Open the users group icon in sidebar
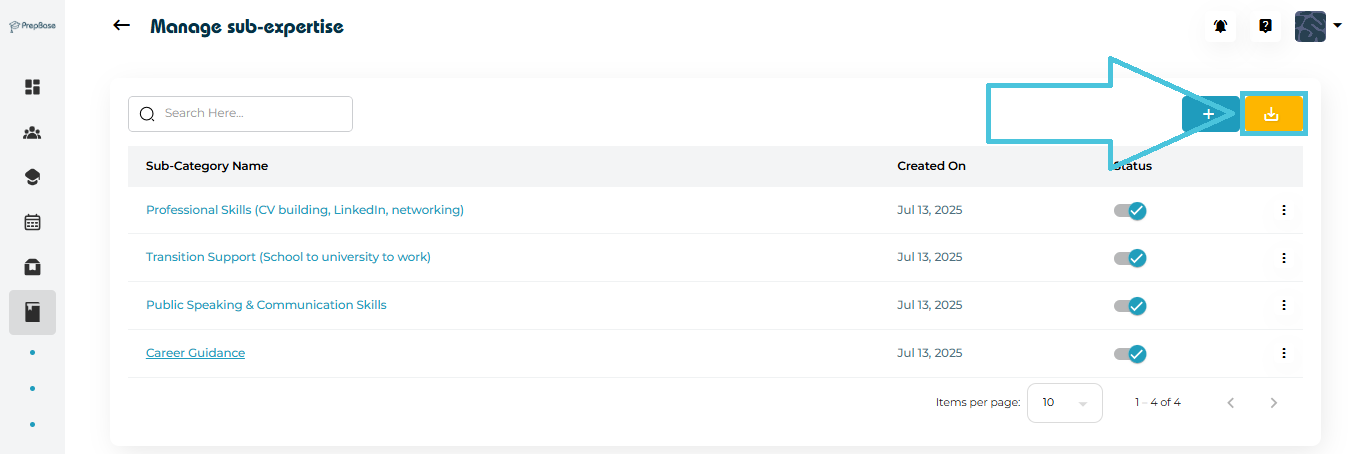The width and height of the screenshot is (1361, 454). (32, 132)
